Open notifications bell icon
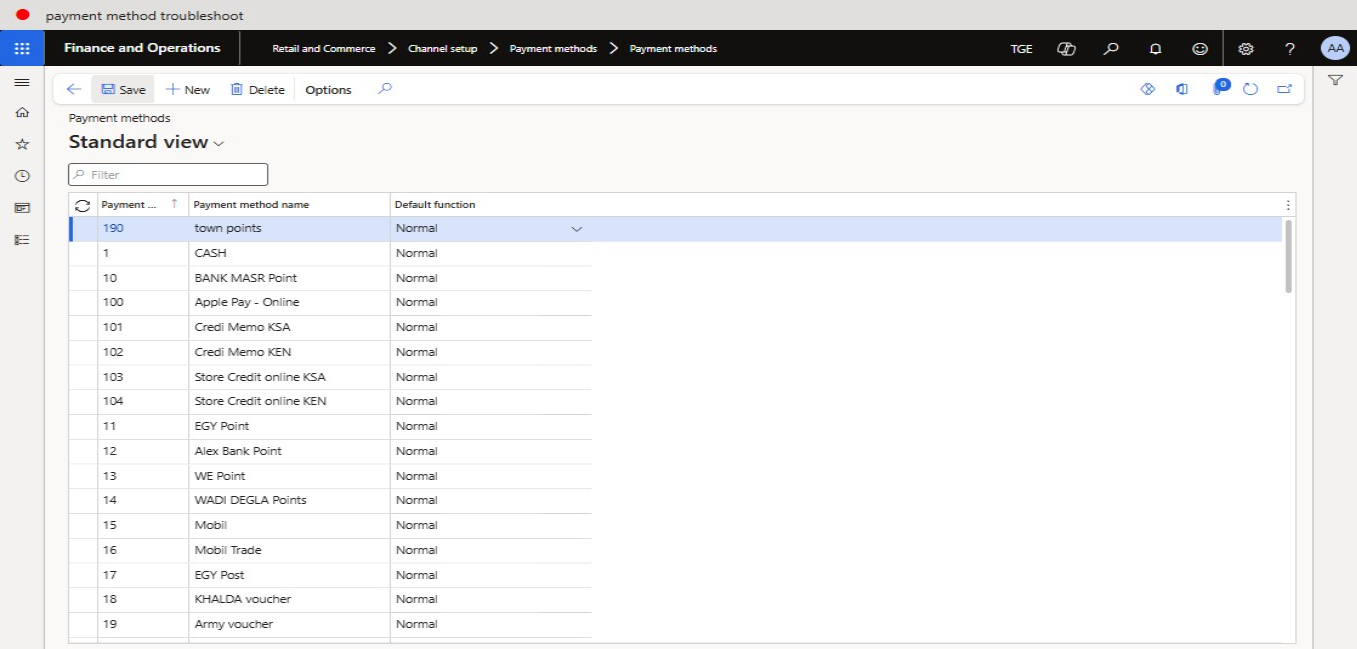 (x=1155, y=48)
